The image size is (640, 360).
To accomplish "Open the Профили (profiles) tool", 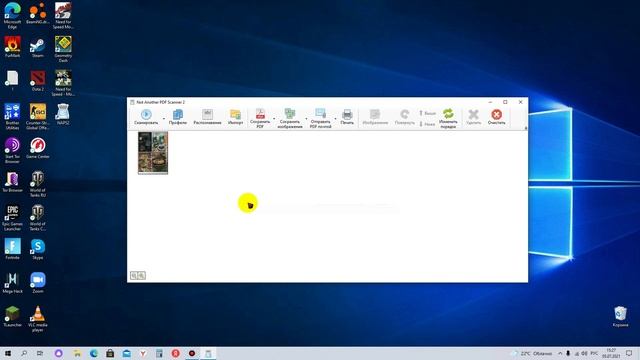I will 178,117.
